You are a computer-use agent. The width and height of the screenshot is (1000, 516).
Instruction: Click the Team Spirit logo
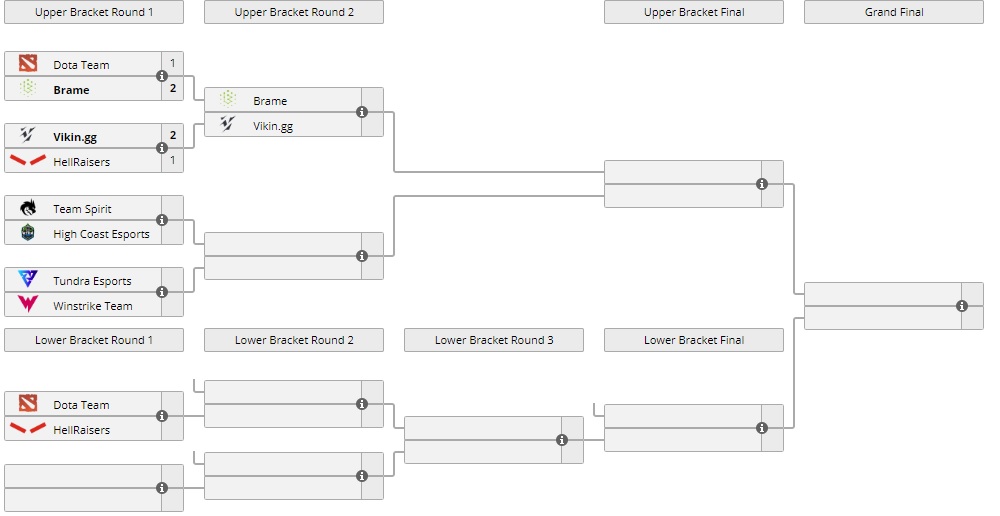28,208
